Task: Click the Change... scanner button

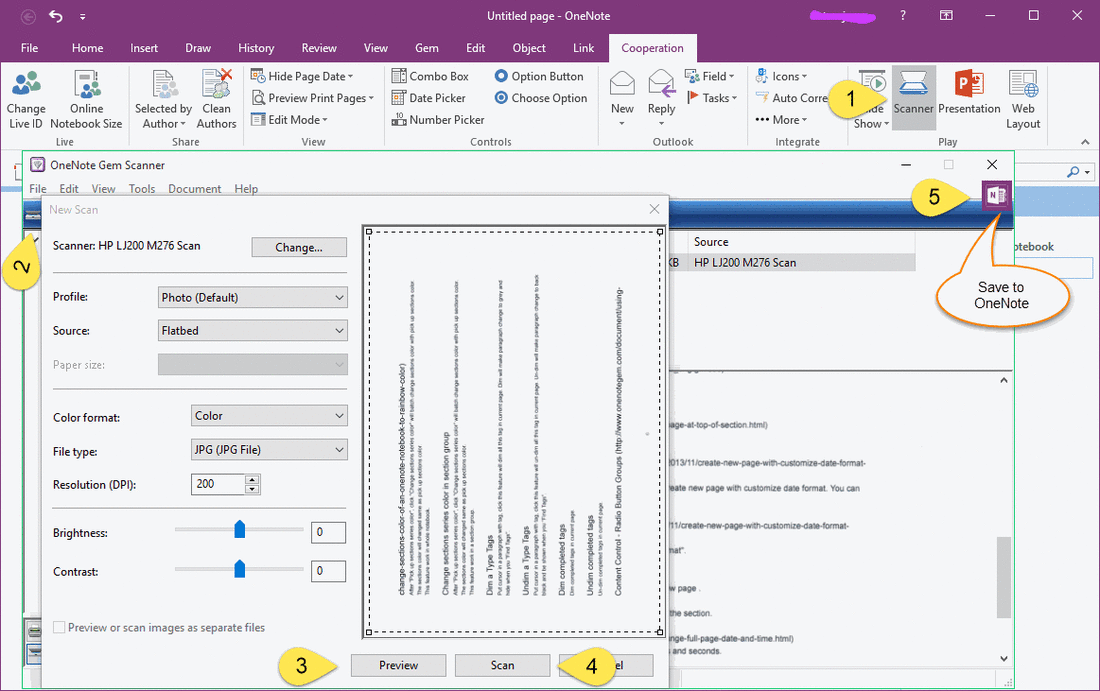Action: 299,247
